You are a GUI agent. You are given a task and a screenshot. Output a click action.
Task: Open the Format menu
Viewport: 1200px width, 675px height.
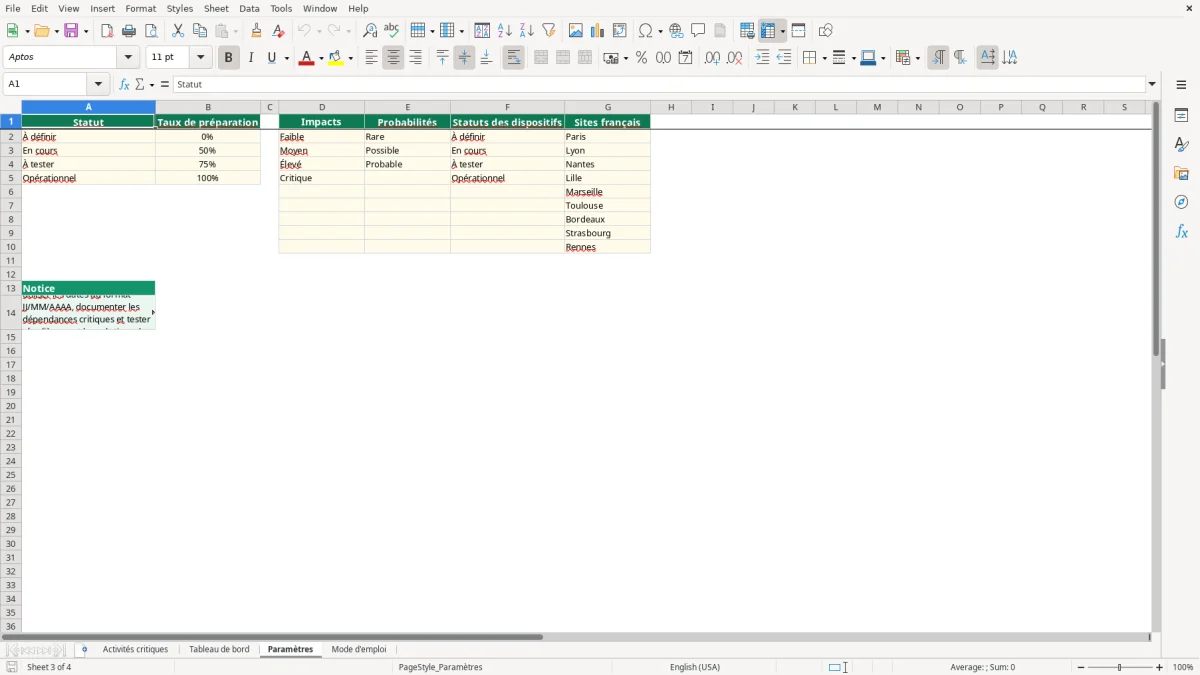click(141, 8)
